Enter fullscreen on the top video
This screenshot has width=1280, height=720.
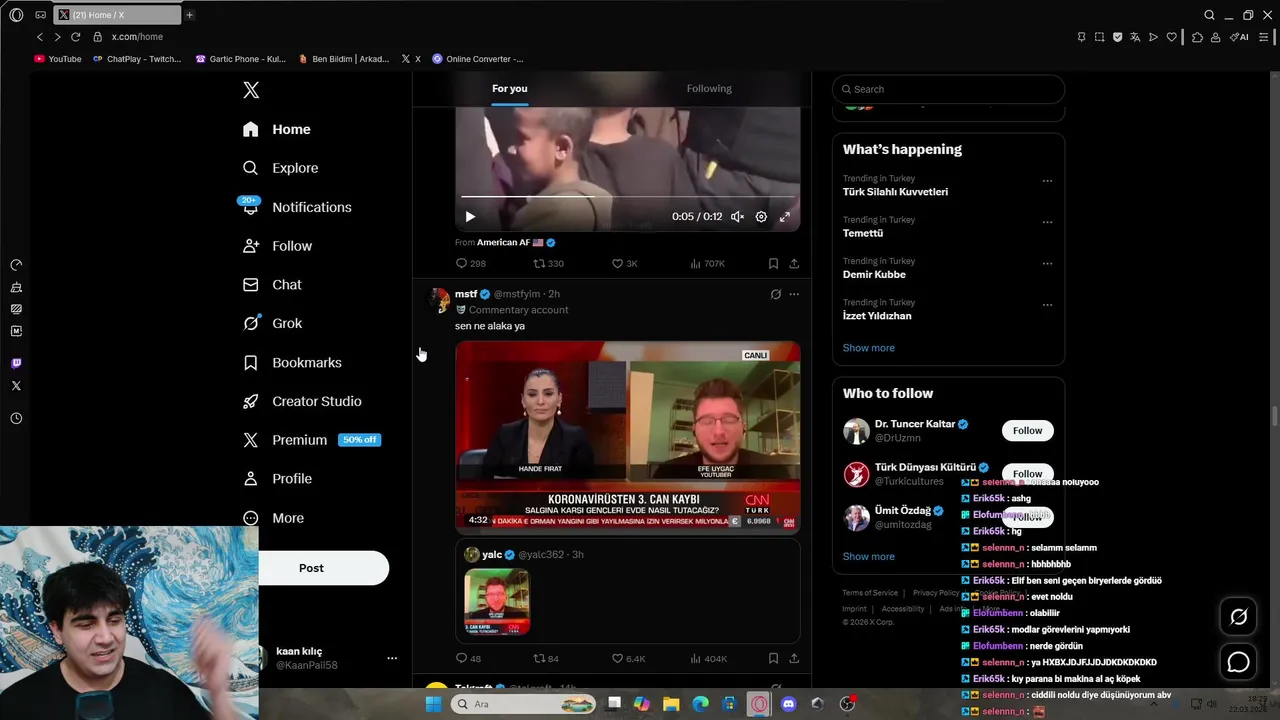[x=785, y=217]
